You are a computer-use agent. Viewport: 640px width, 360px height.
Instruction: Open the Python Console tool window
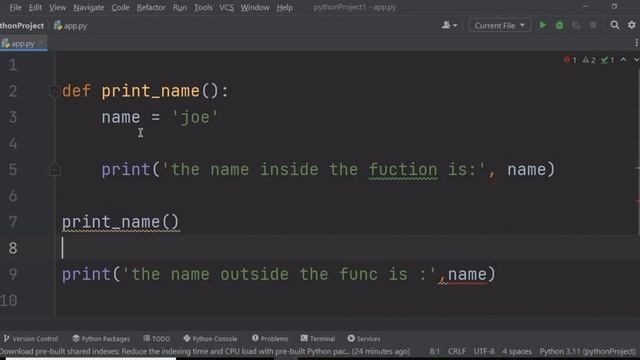pos(210,338)
